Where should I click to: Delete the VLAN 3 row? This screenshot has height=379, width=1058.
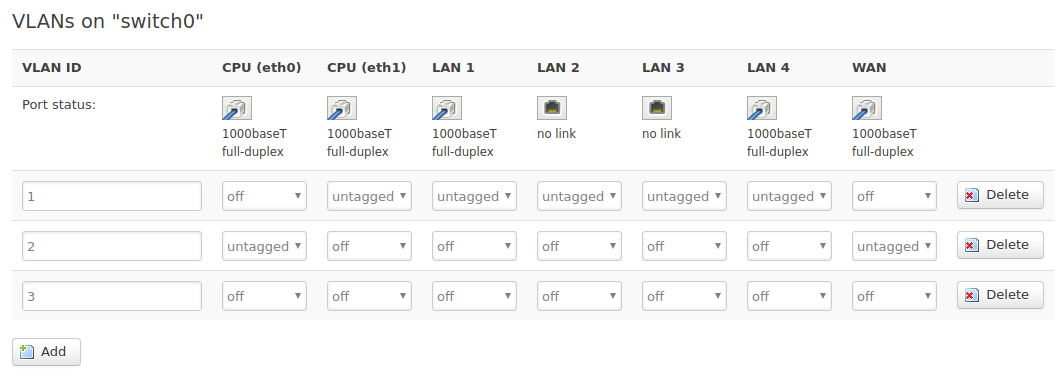1000,295
